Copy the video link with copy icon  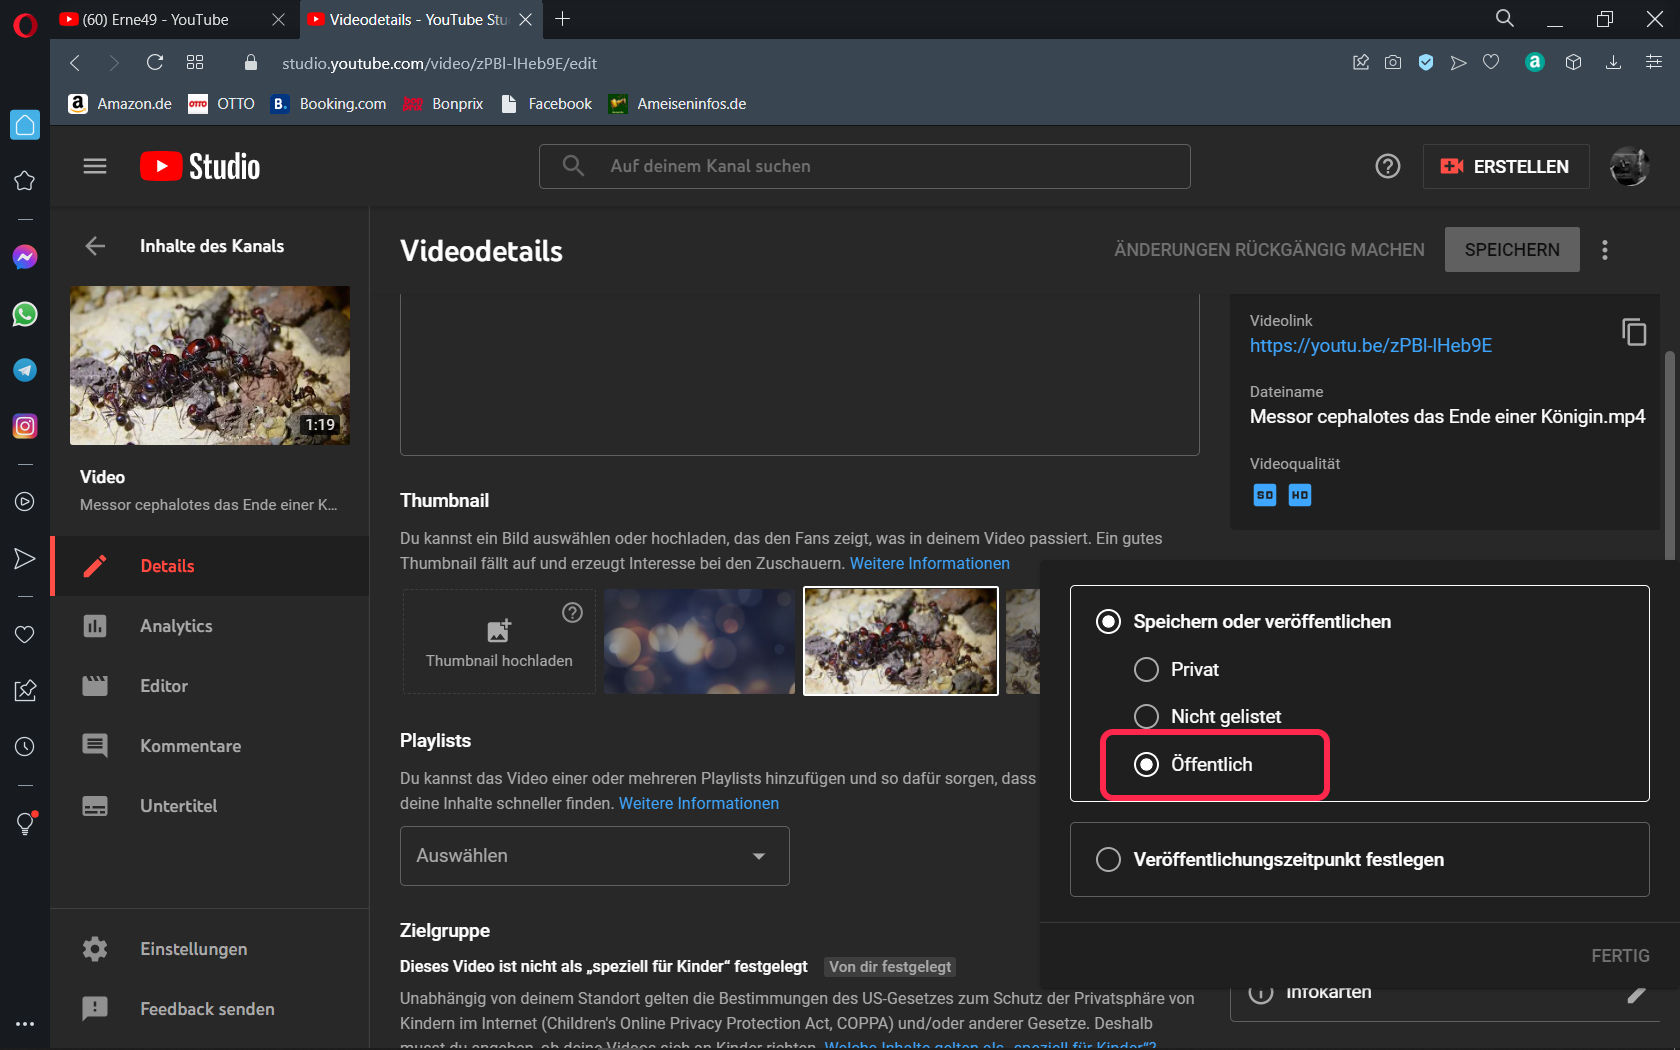click(1634, 332)
